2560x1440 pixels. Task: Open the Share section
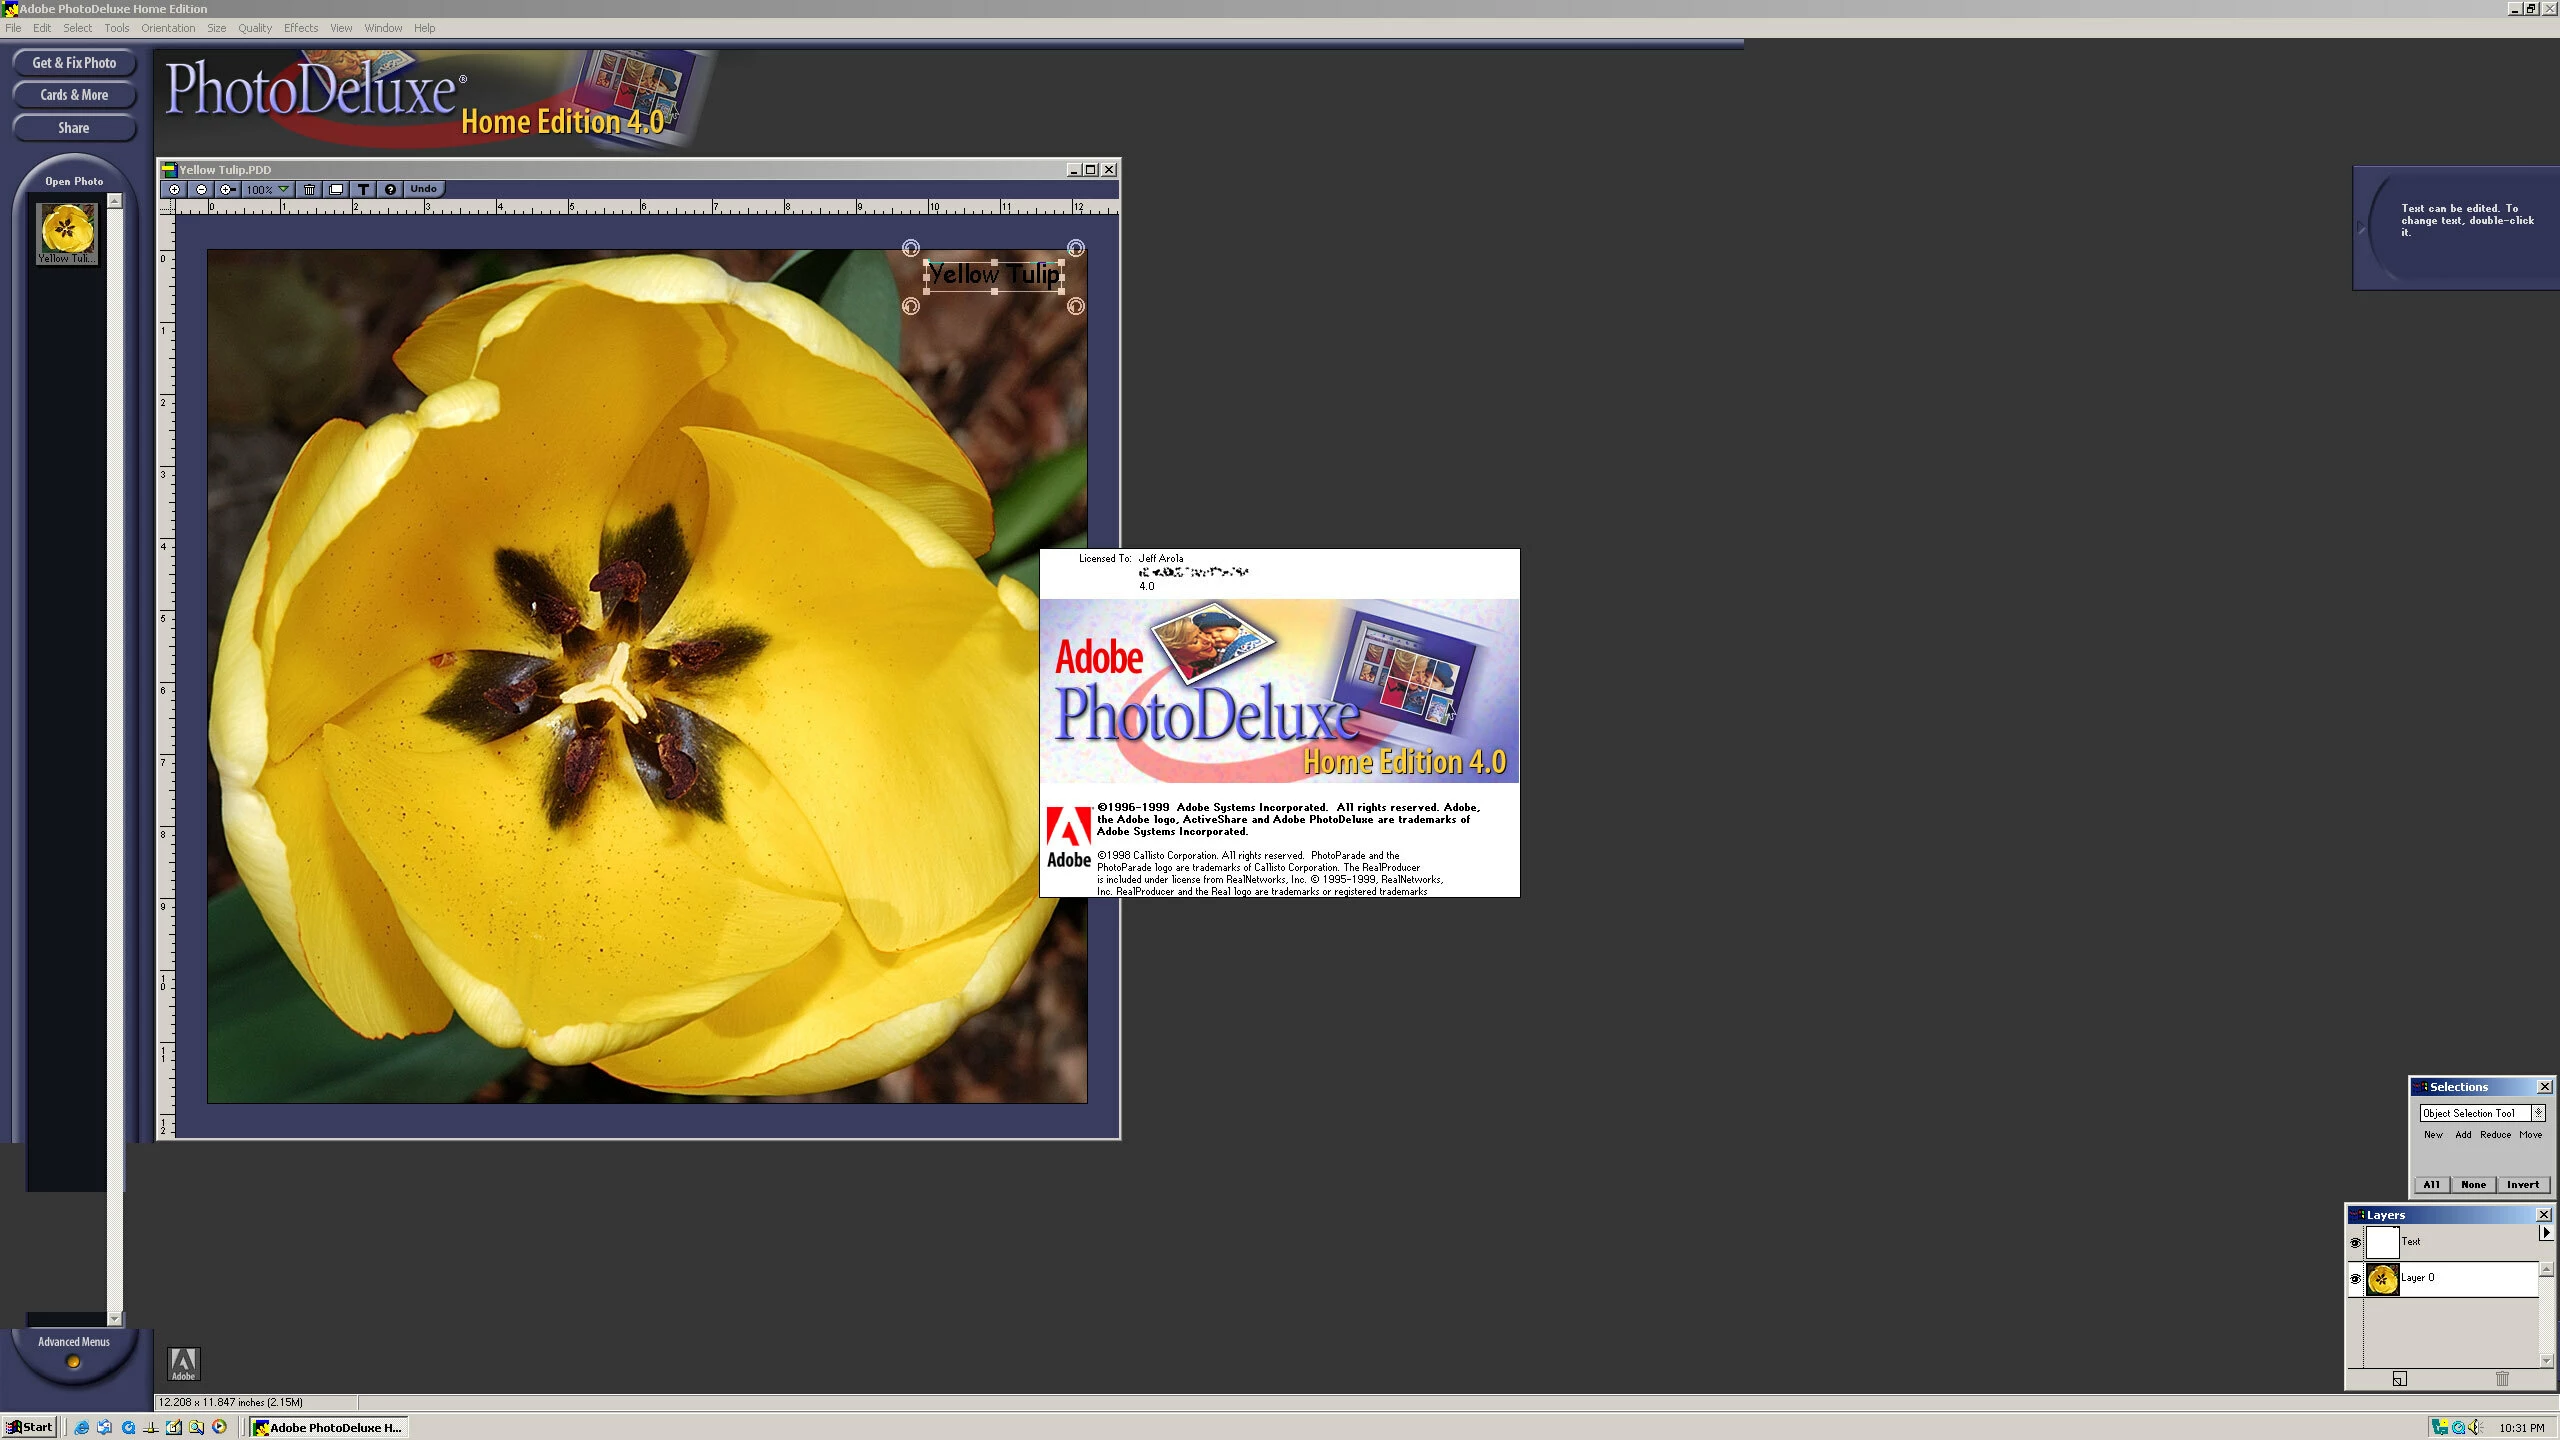pyautogui.click(x=74, y=128)
